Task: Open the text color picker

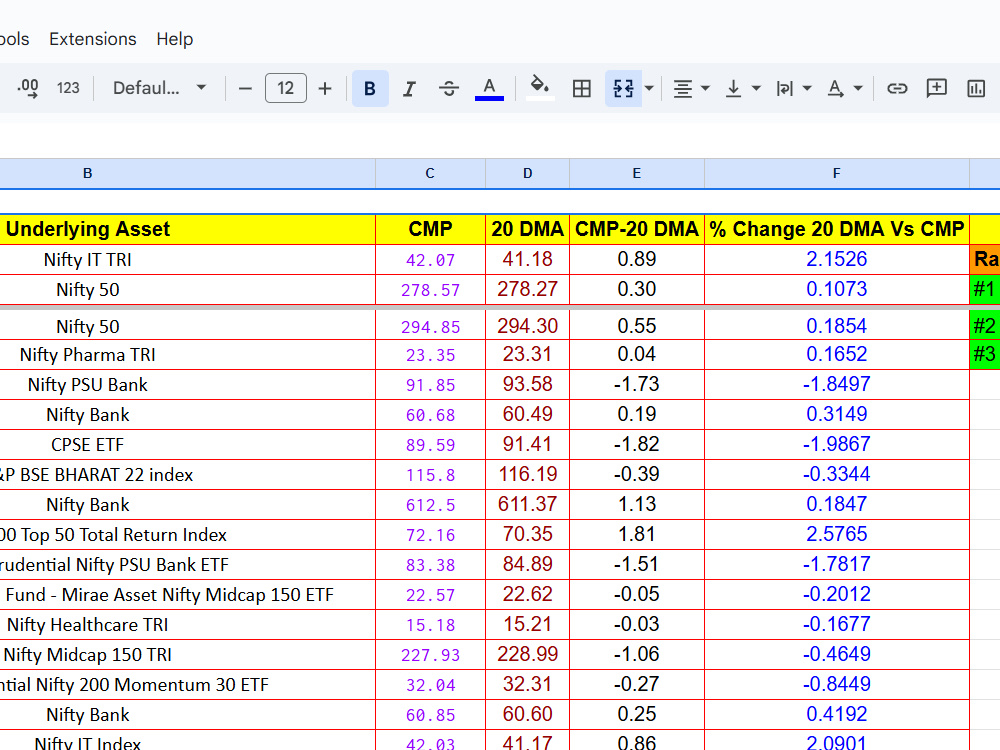Action: pyautogui.click(x=489, y=89)
